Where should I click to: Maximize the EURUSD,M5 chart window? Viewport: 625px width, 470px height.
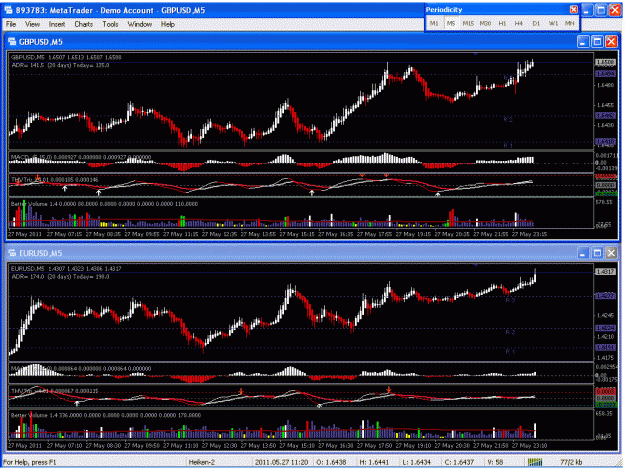pos(597,253)
